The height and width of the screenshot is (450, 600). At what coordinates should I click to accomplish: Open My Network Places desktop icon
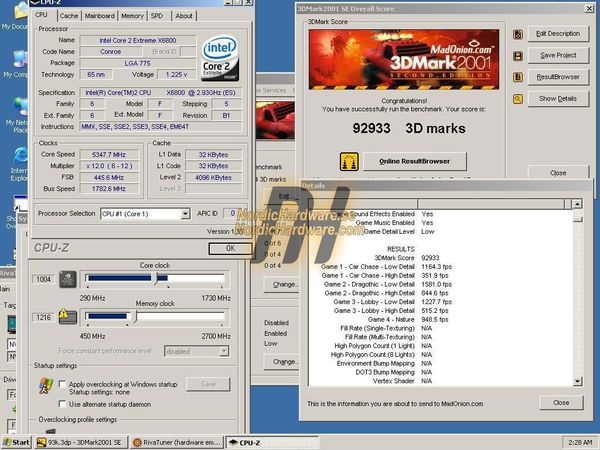[x=18, y=116]
